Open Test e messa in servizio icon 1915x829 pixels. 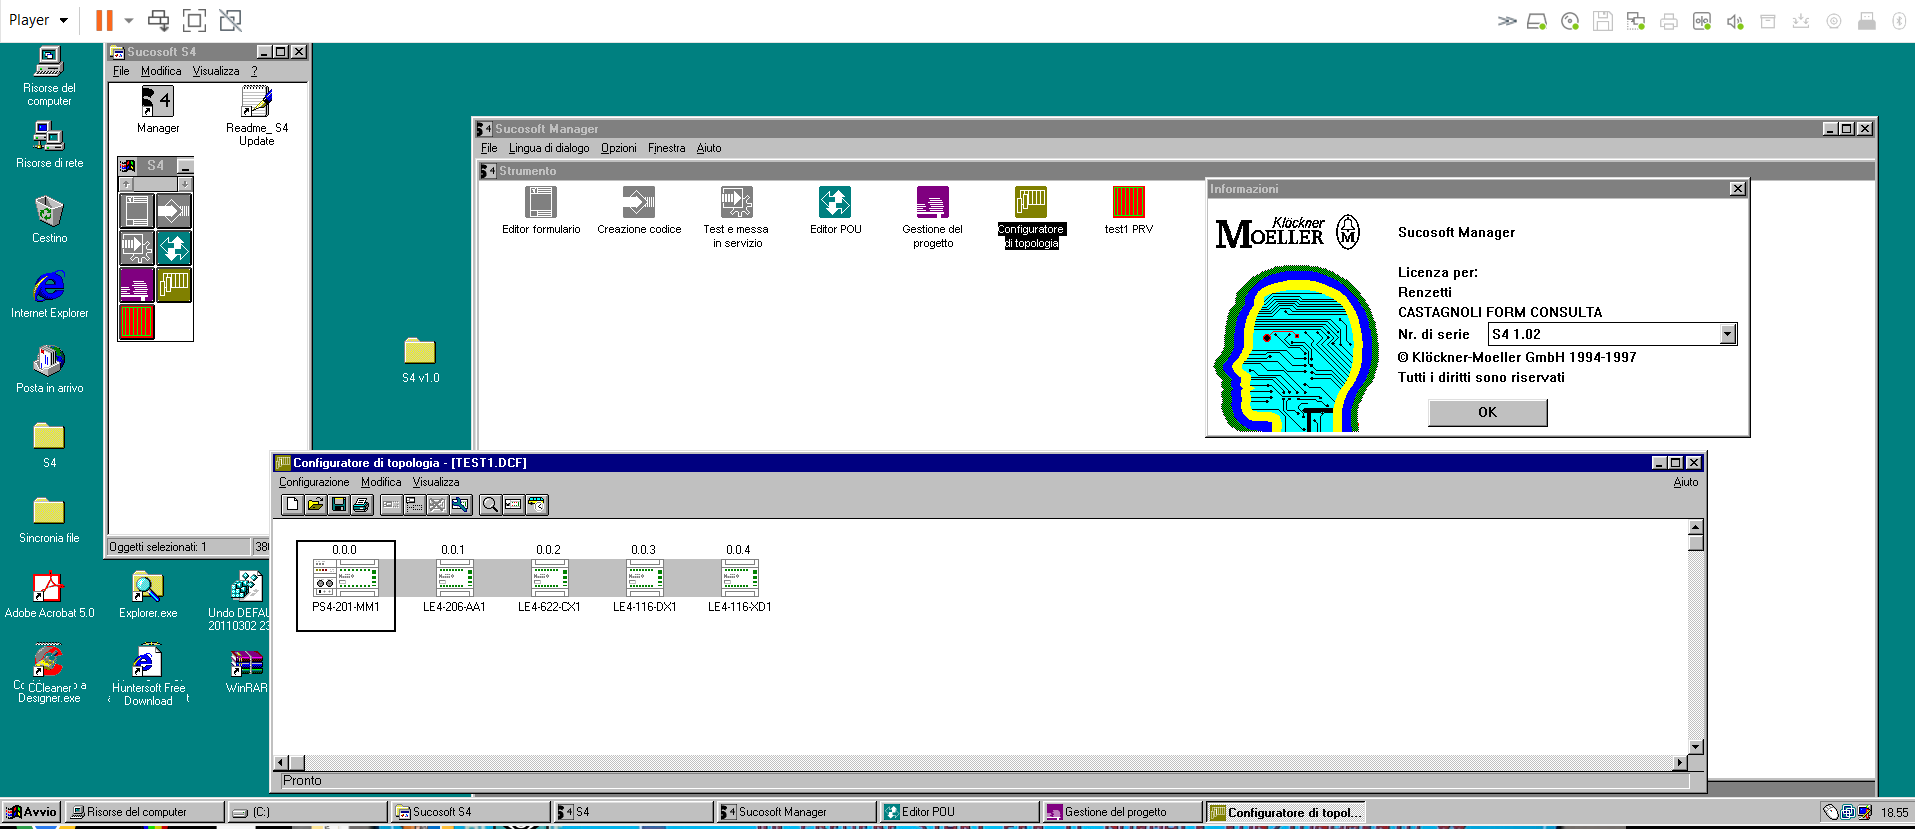point(737,203)
